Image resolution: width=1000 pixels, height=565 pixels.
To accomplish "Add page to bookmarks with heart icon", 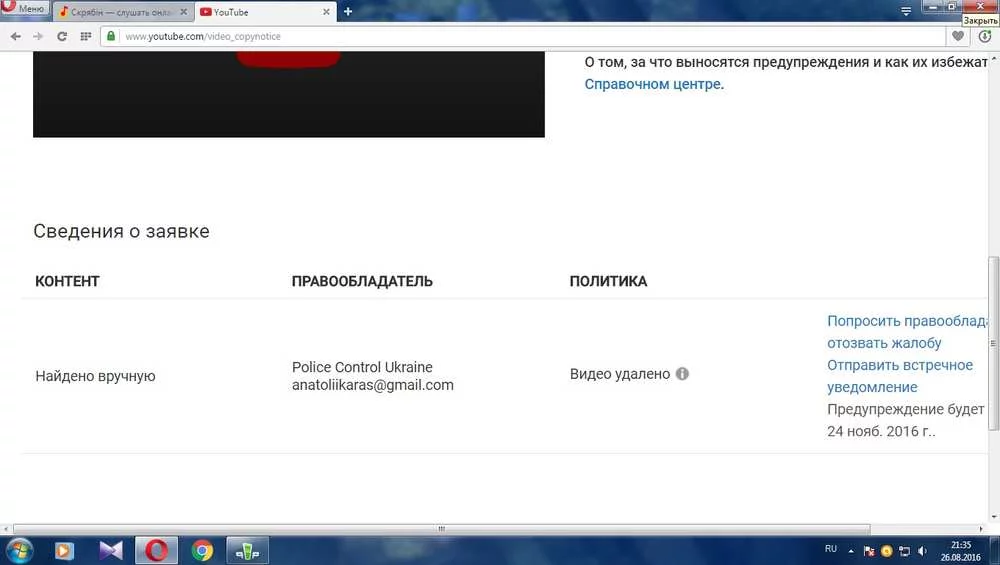I will [x=958, y=36].
